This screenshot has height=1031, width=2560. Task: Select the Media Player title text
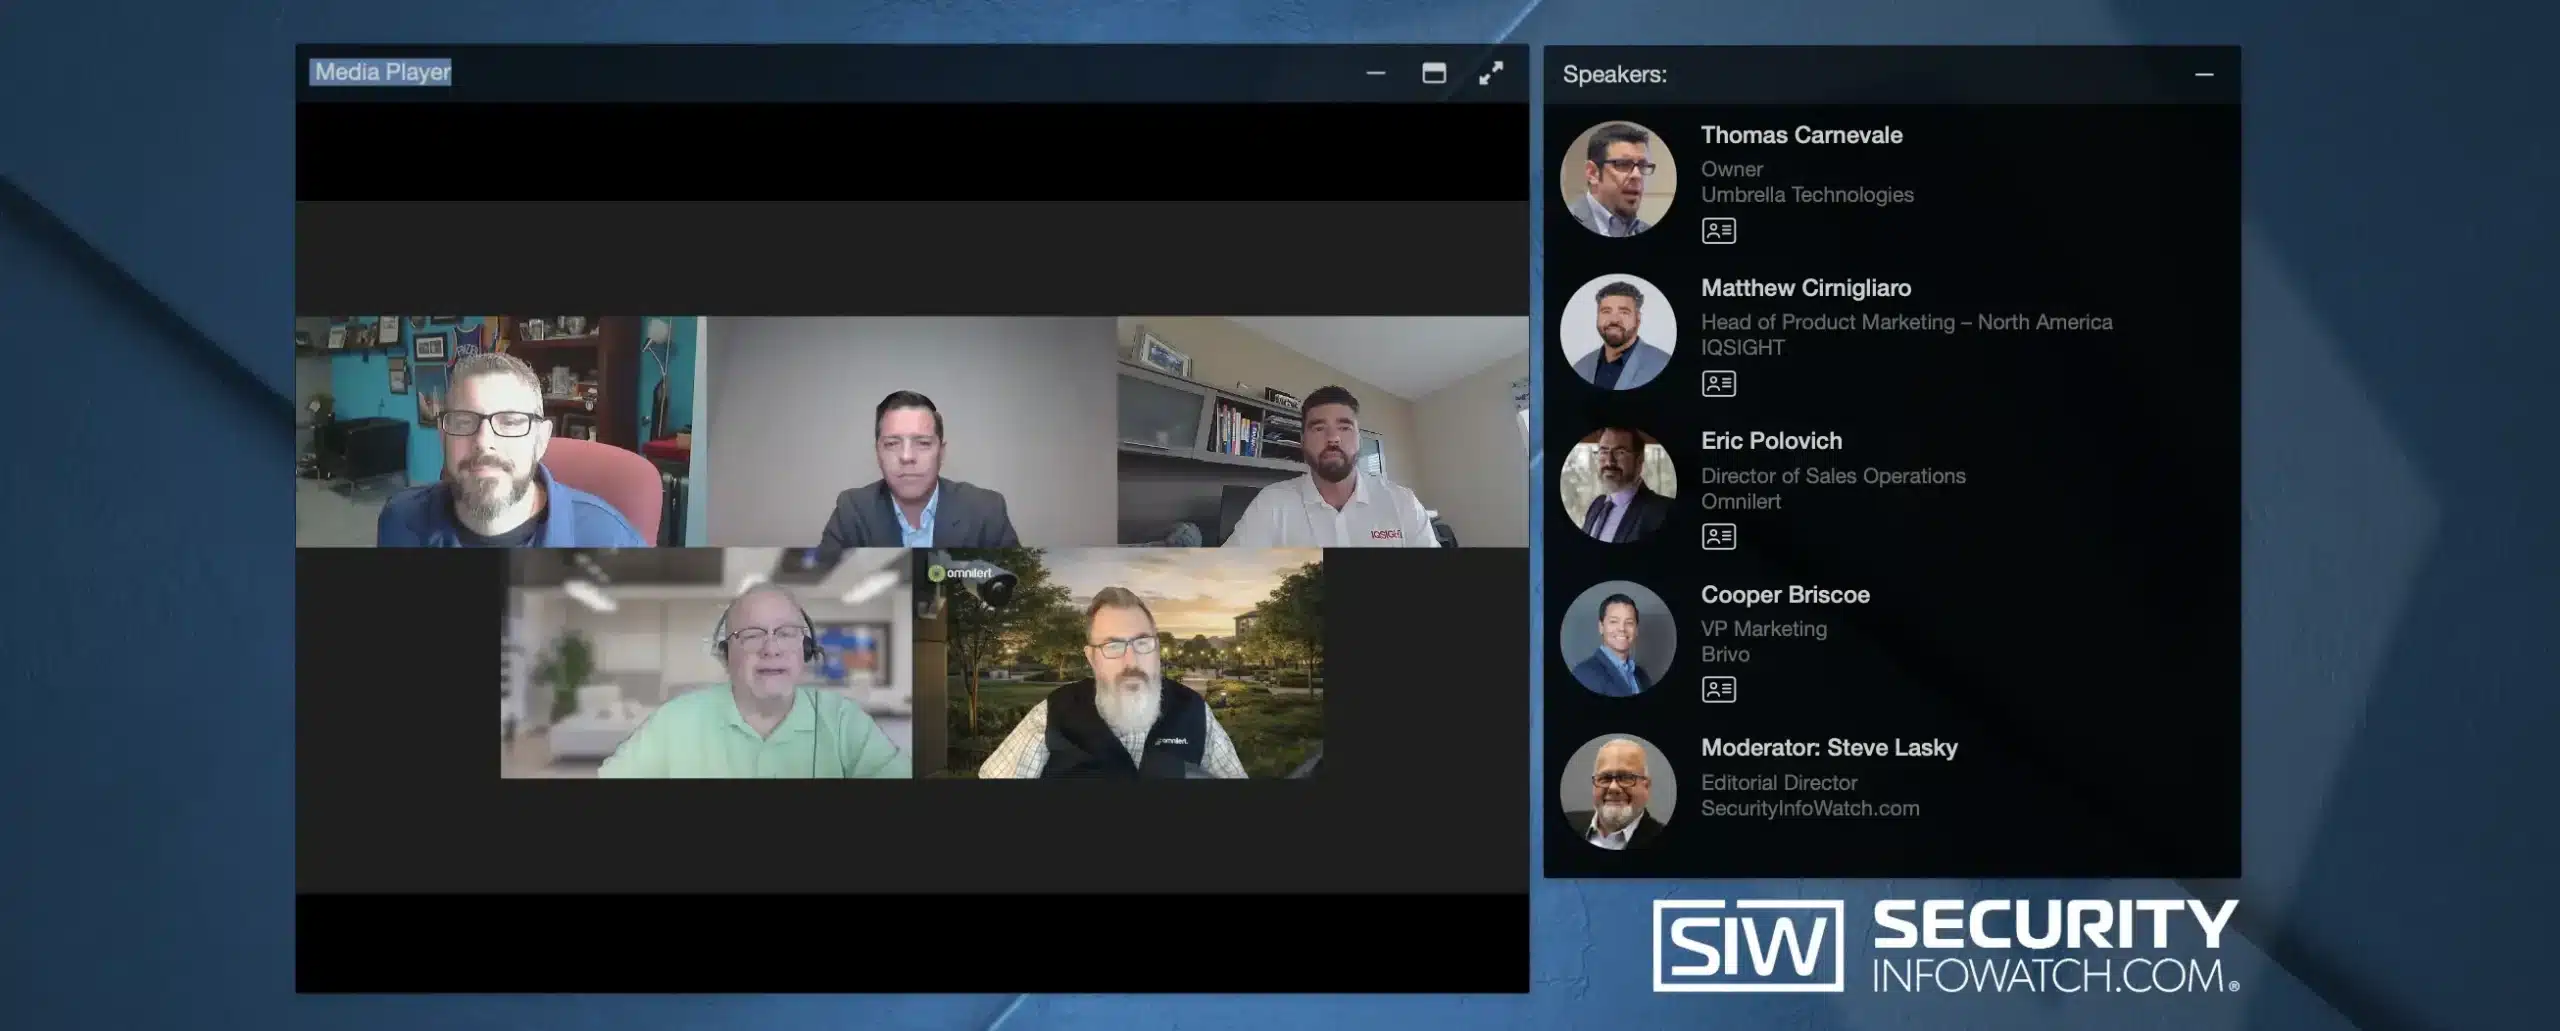[x=382, y=72]
